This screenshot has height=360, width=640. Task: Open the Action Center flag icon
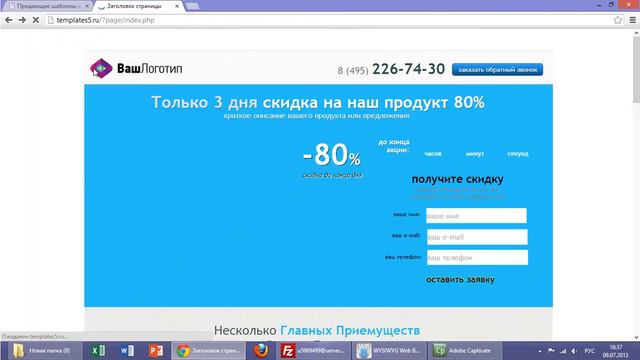[x=551, y=351]
